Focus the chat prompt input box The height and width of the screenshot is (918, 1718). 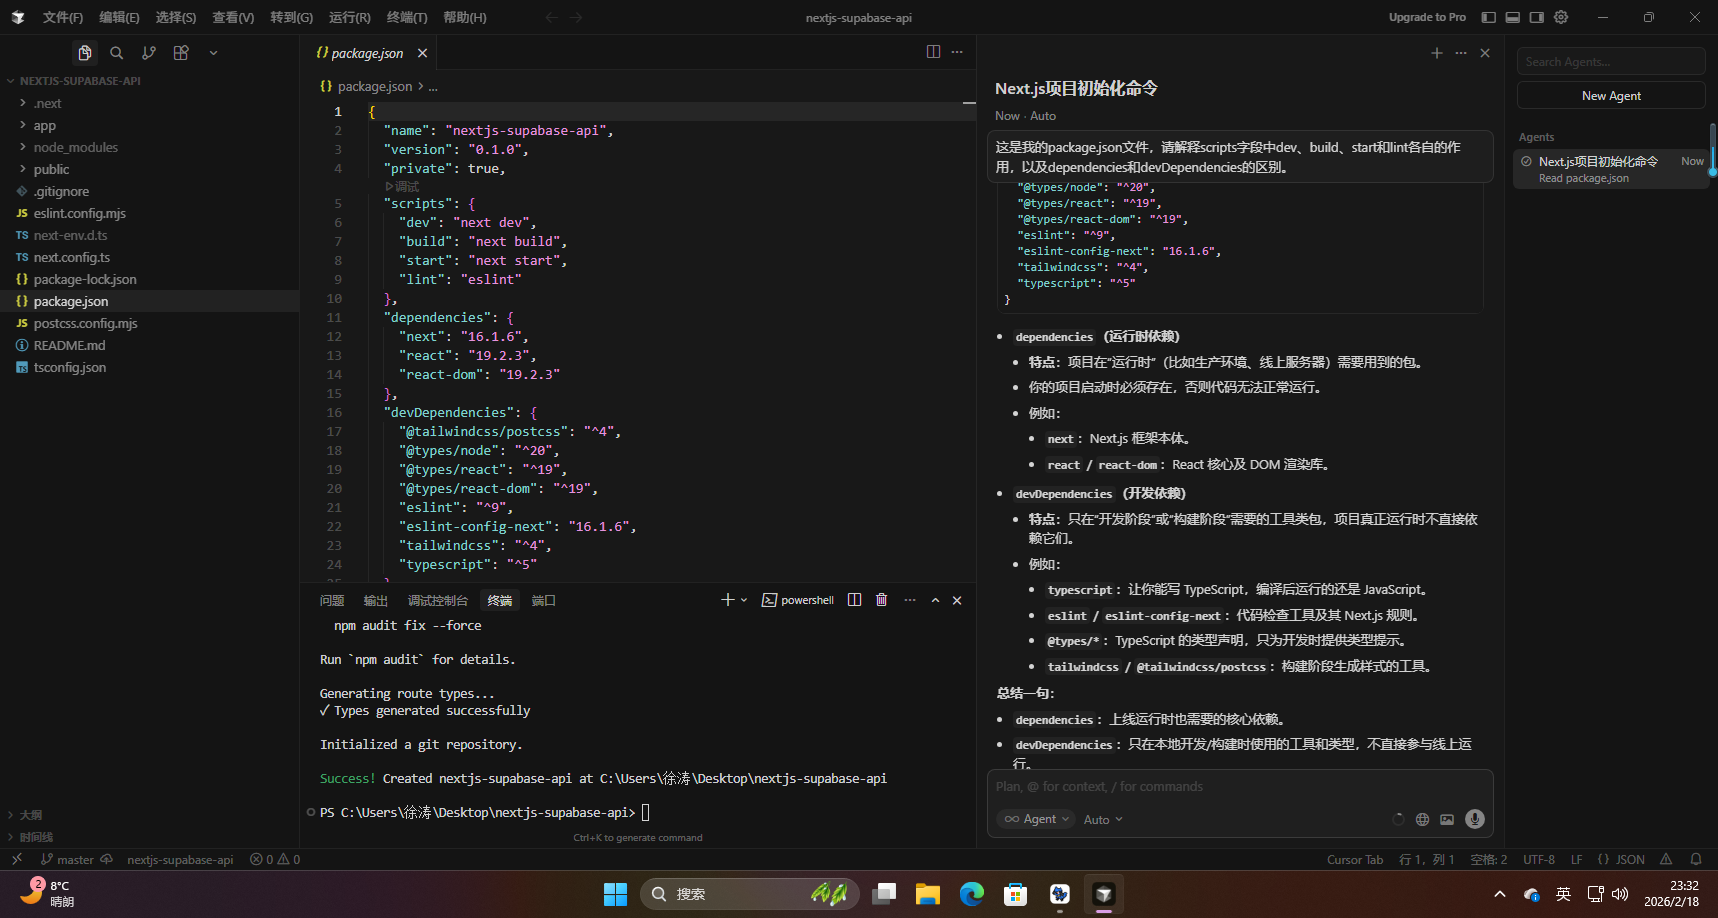tap(1240, 787)
